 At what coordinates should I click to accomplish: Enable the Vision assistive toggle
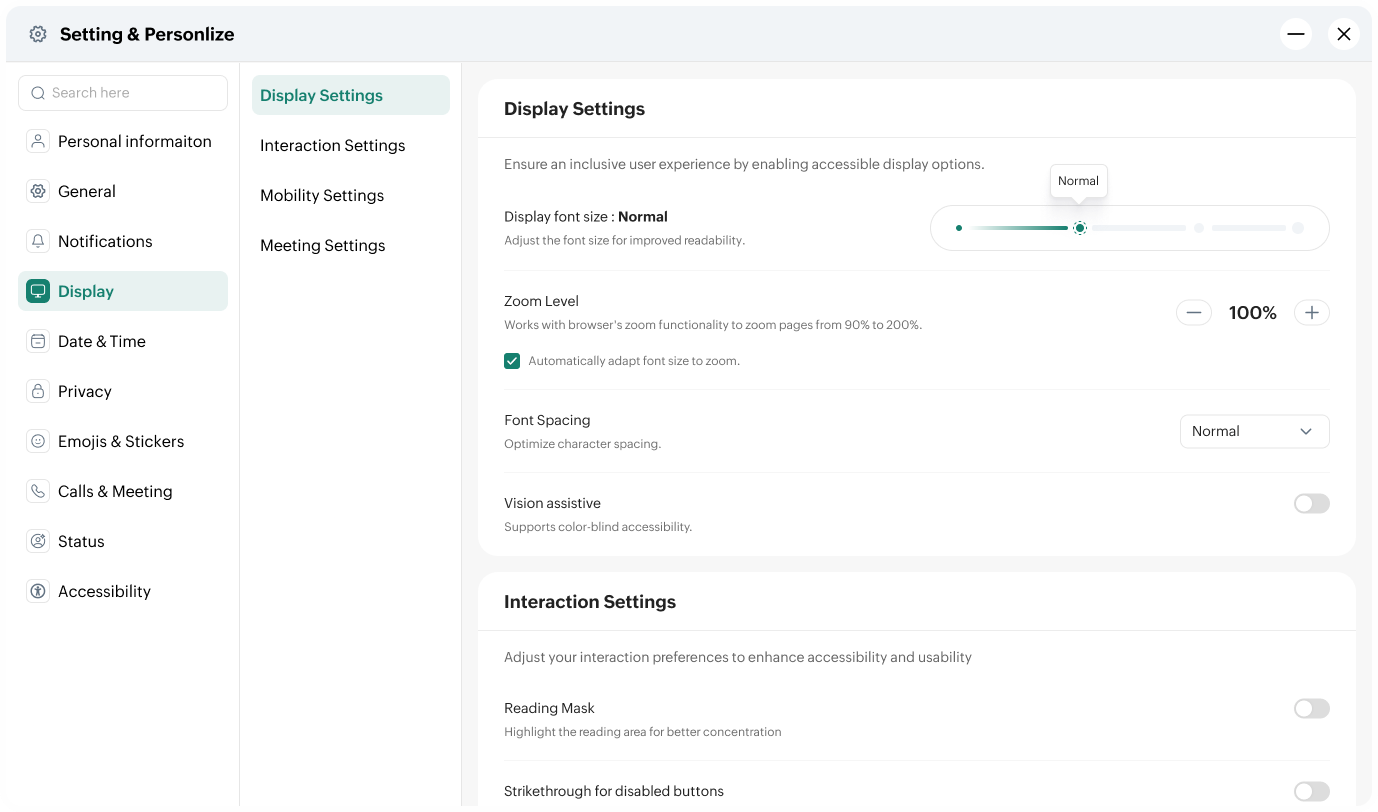(1312, 504)
